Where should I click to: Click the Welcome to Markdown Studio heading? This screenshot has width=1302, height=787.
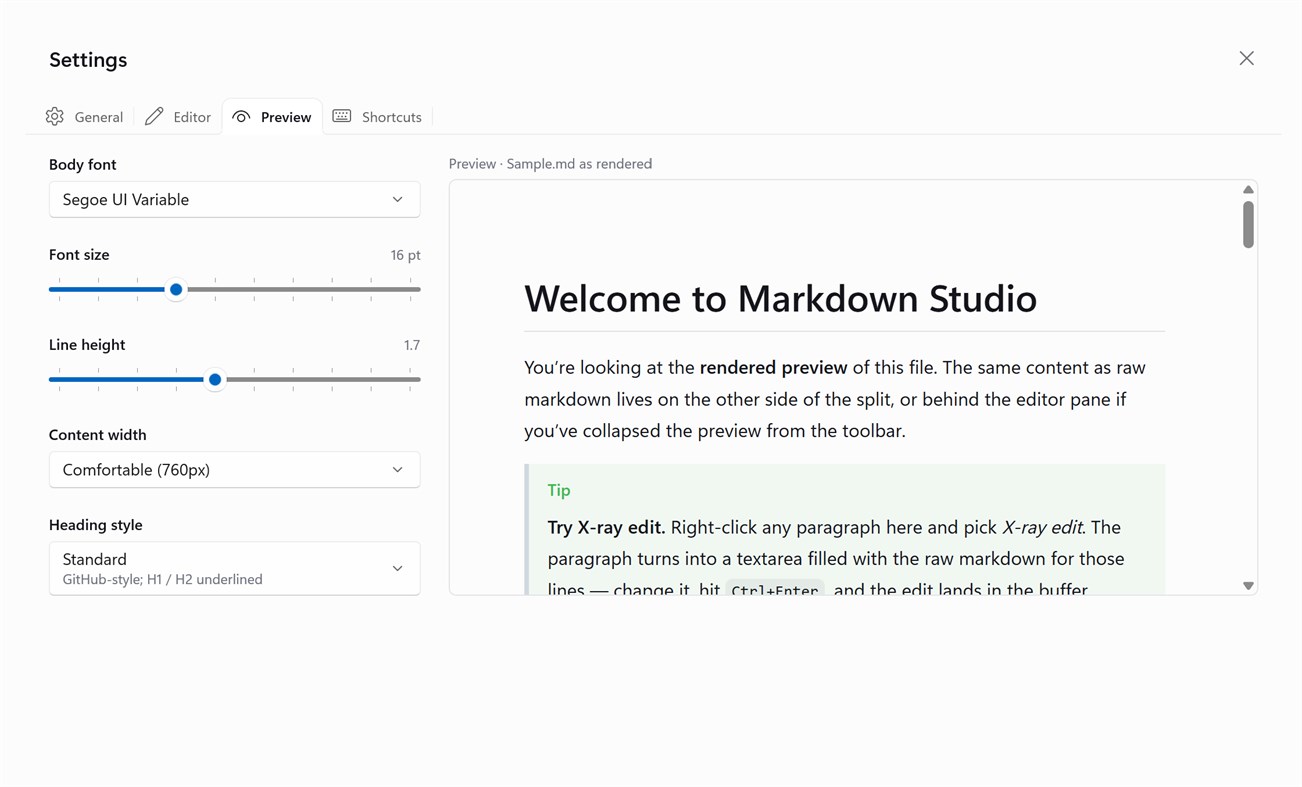(780, 298)
